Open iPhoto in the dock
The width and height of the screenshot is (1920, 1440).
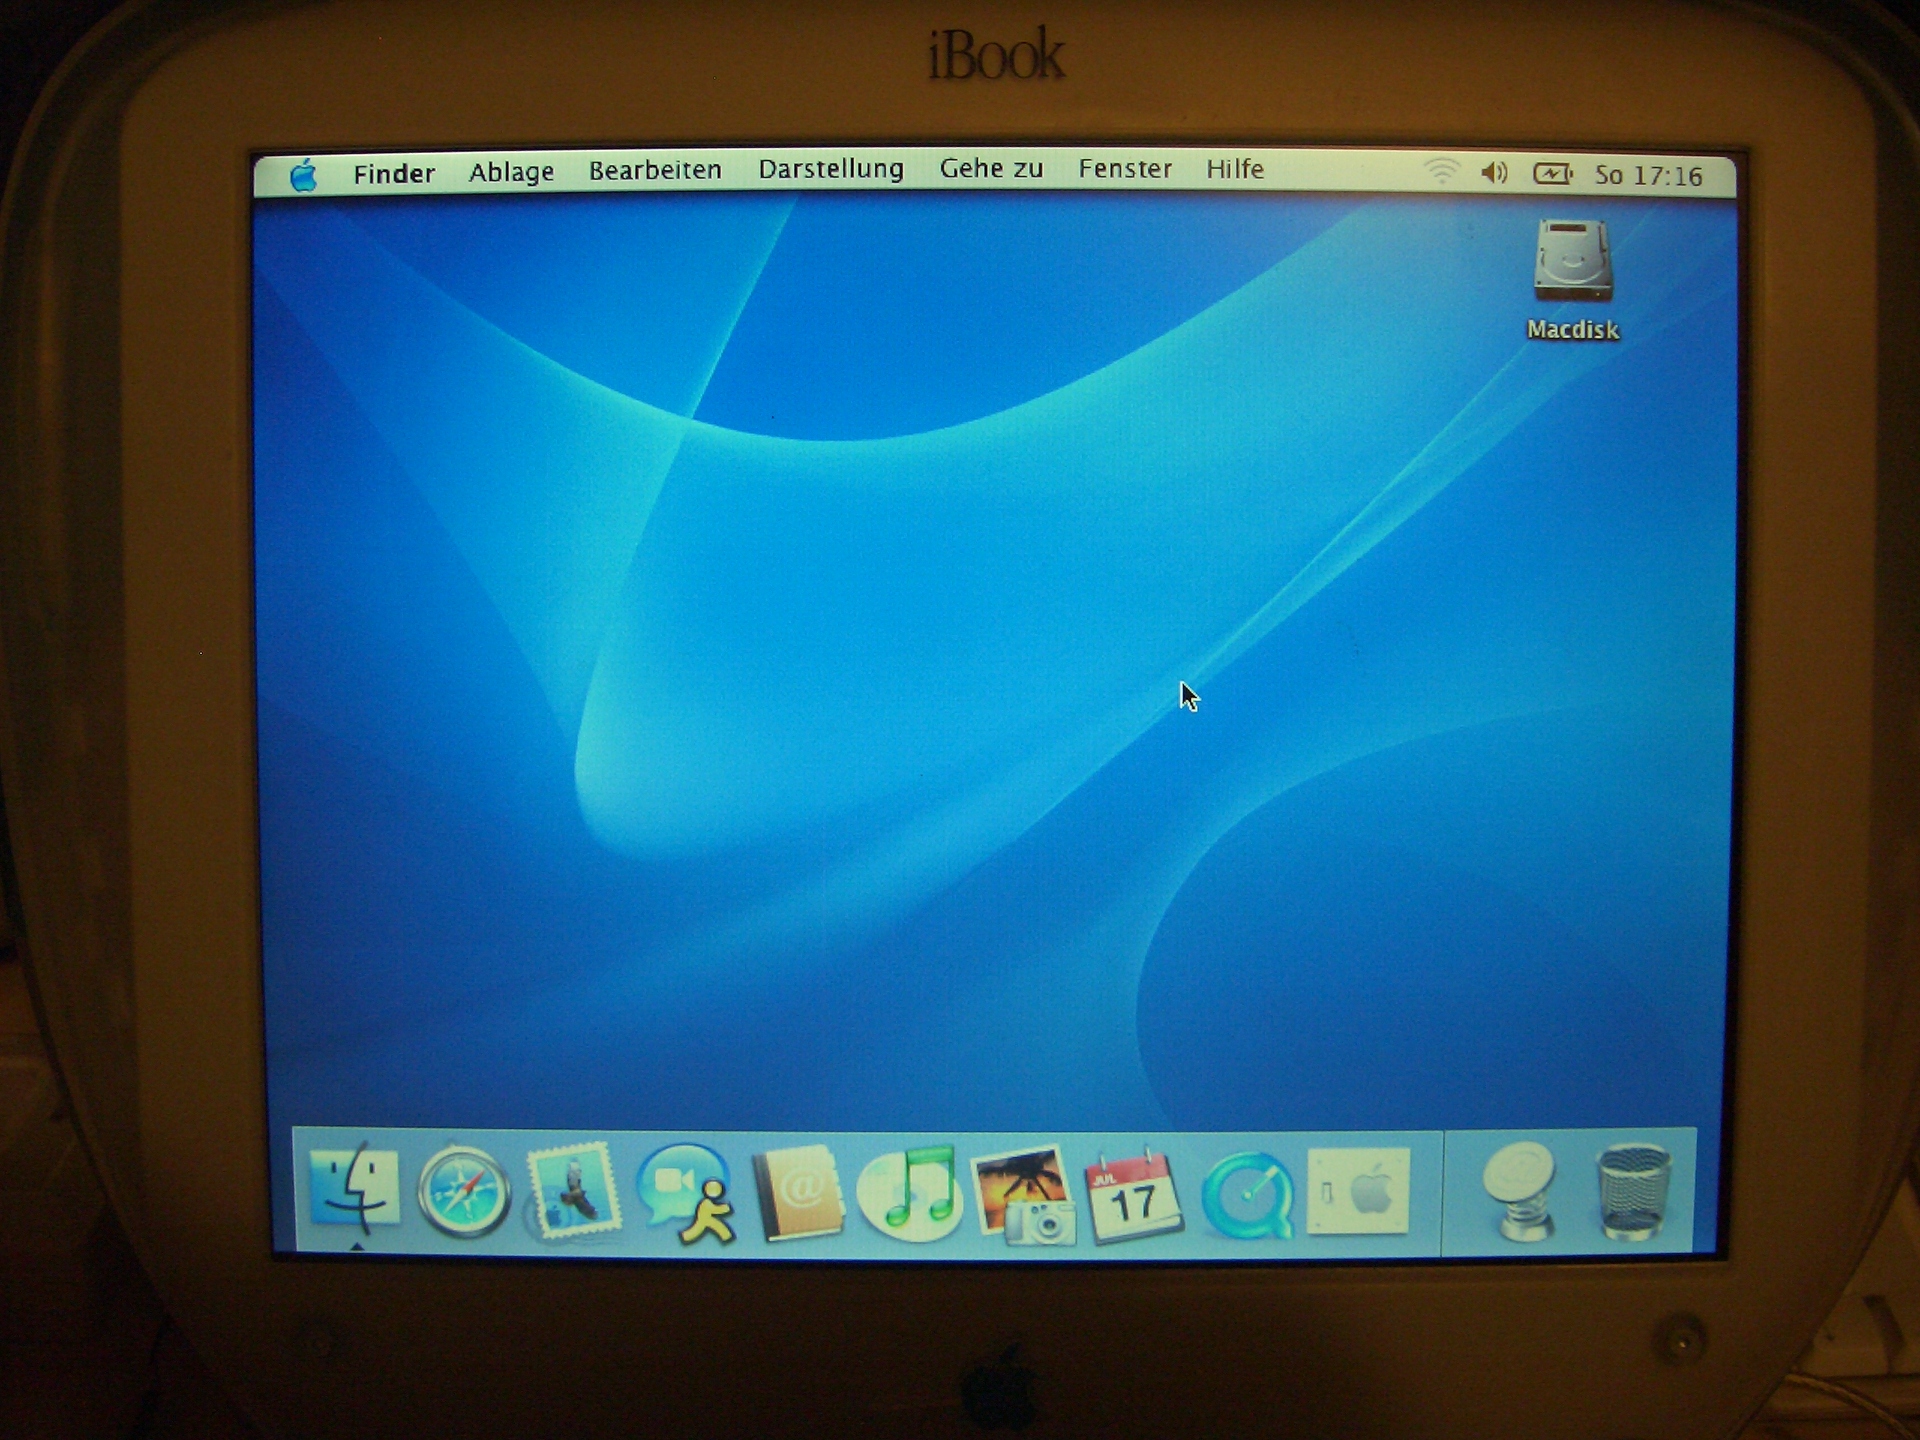tap(1023, 1193)
